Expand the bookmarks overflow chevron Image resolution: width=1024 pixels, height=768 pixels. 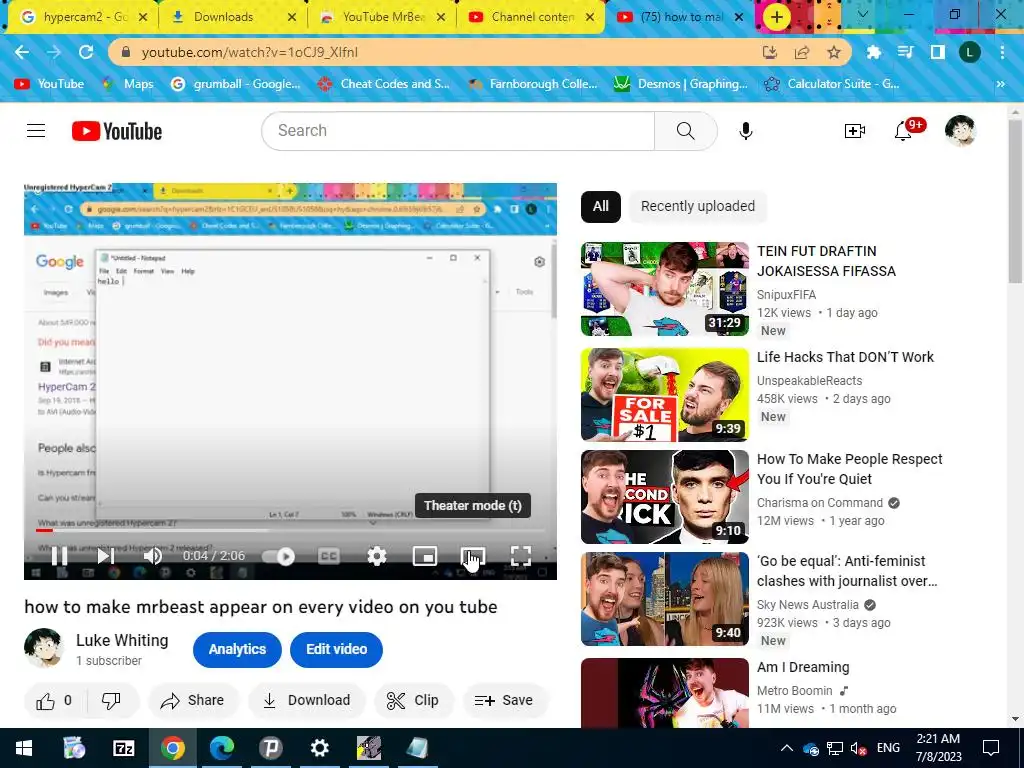(1000, 84)
